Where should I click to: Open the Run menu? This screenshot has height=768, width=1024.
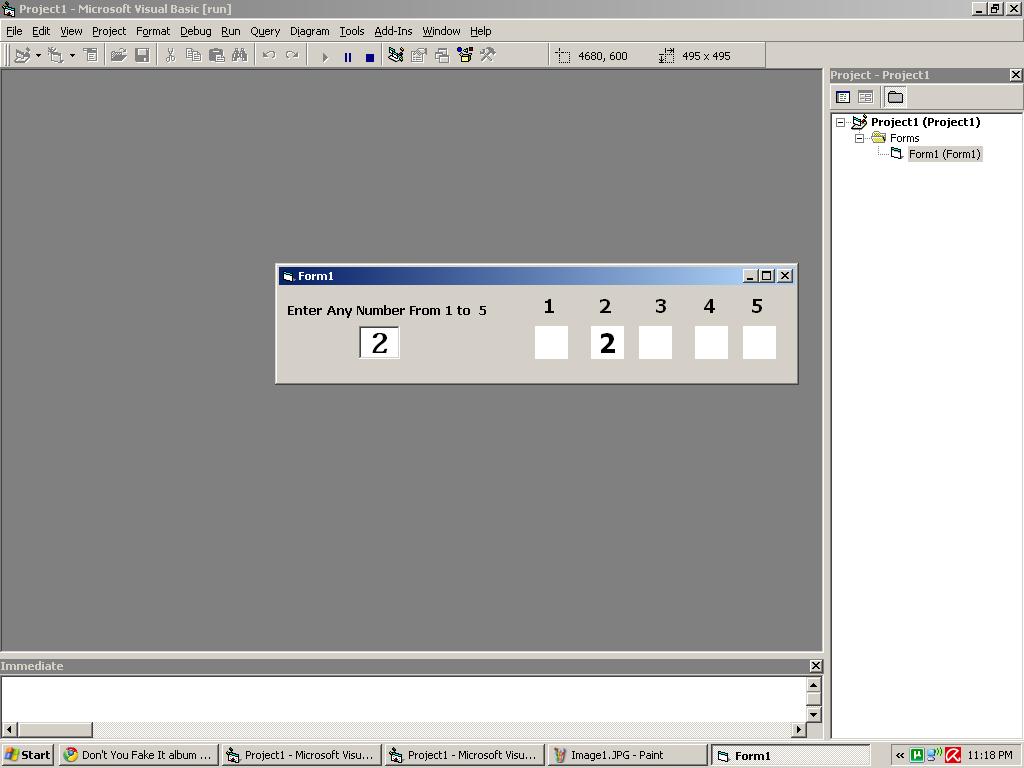click(x=231, y=31)
